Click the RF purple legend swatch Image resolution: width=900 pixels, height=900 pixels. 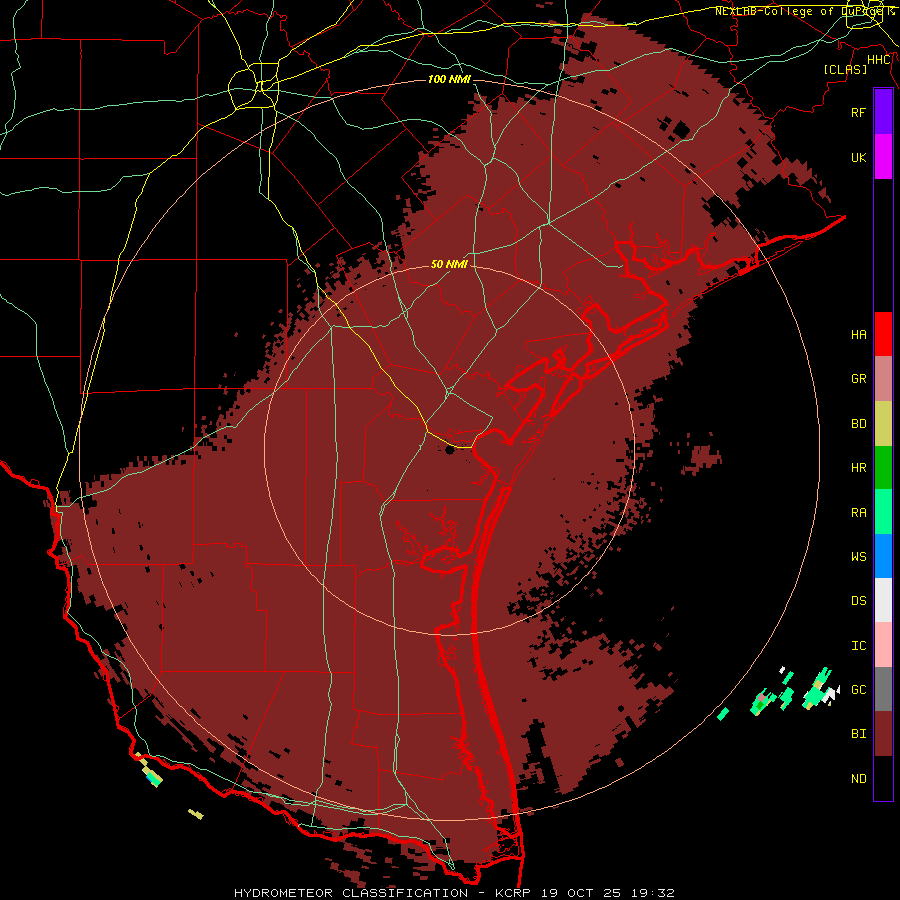click(883, 112)
